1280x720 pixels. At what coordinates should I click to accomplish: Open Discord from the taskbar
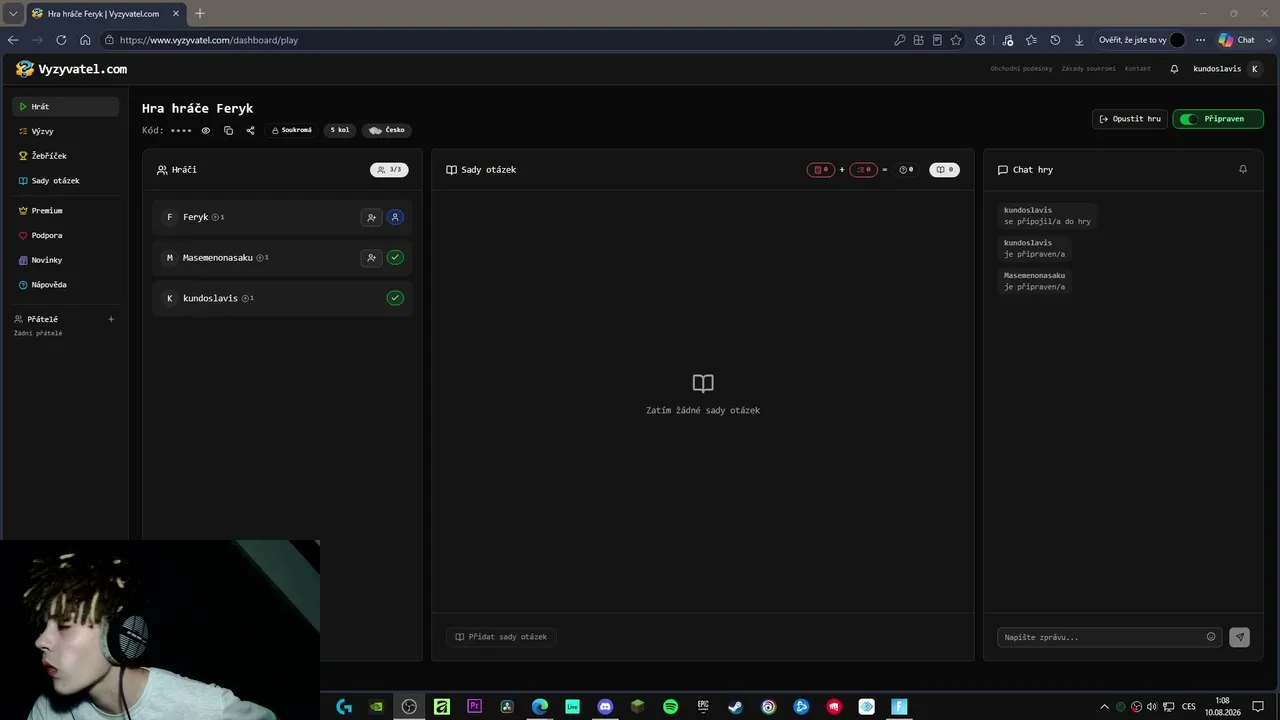[x=605, y=706]
